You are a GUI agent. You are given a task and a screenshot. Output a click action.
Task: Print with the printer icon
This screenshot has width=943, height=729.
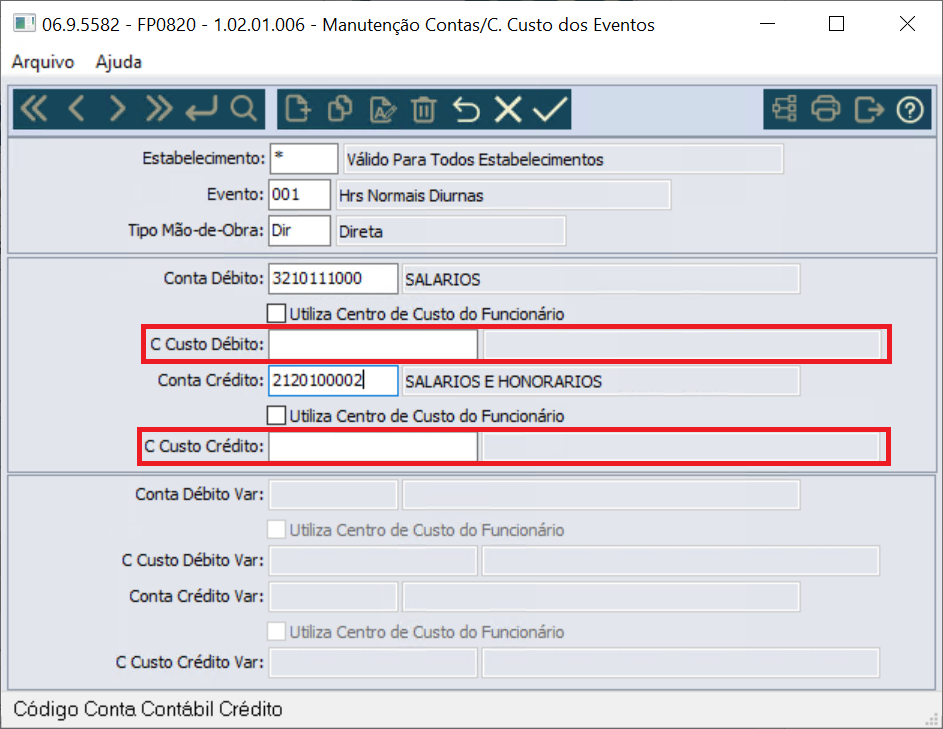(826, 109)
